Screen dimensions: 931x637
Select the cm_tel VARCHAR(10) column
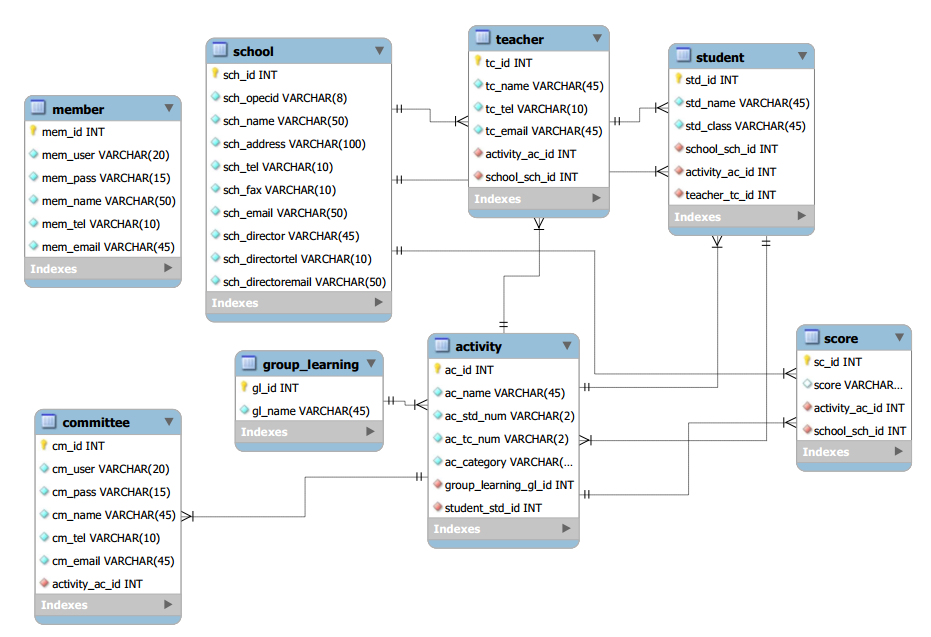108,538
